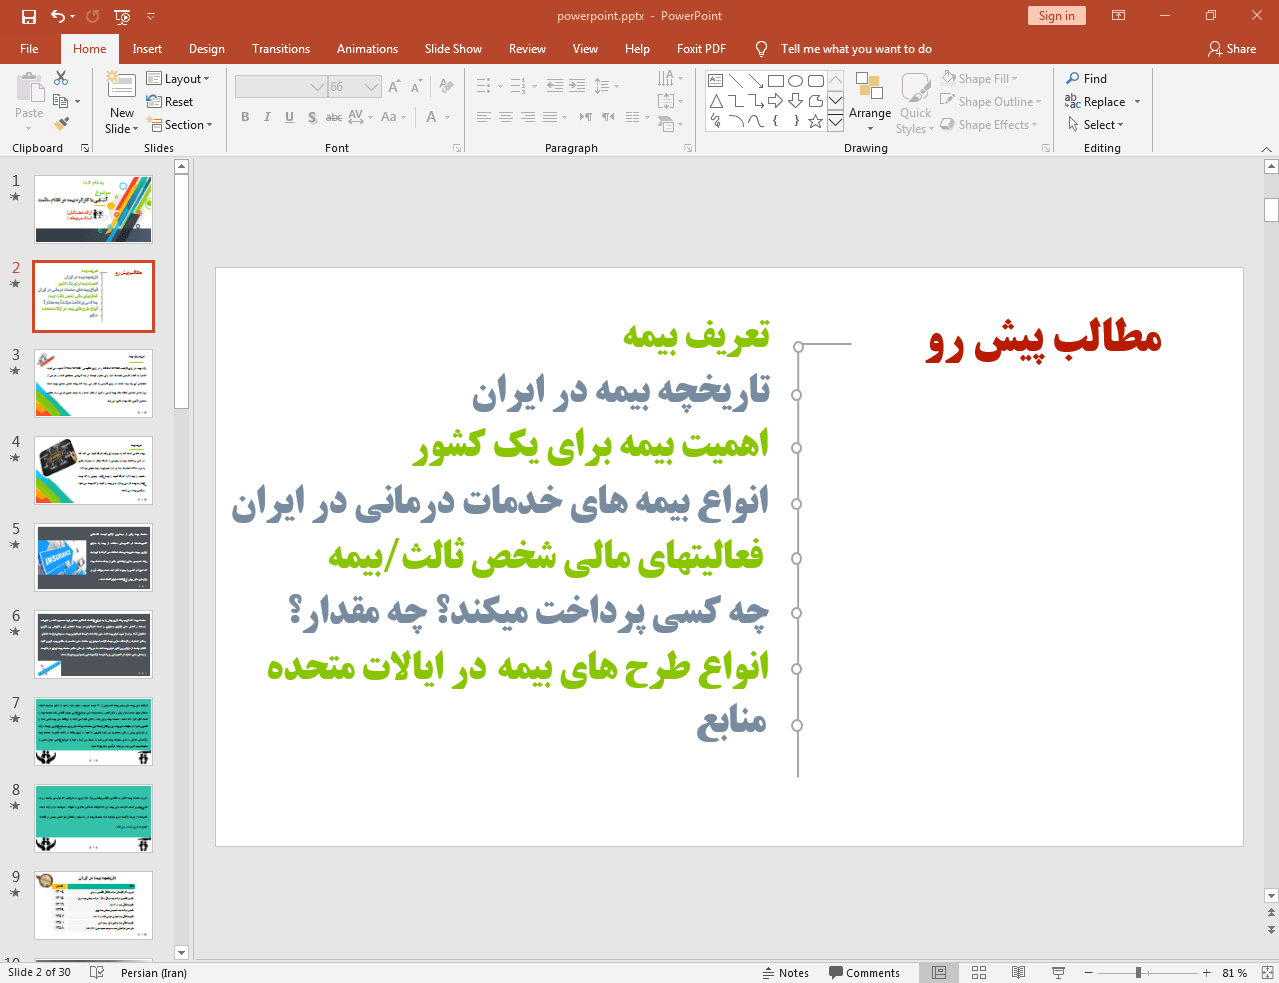This screenshot has width=1279, height=983.
Task: Click the Reset slide button
Action: click(x=170, y=102)
